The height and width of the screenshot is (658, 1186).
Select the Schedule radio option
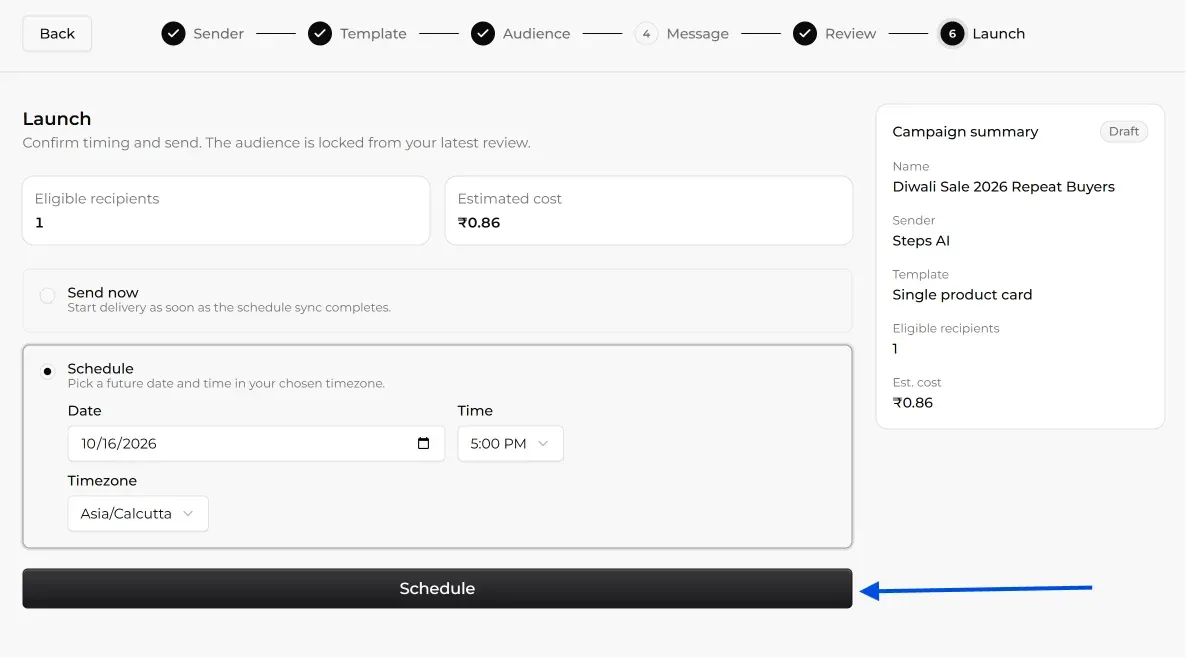(x=48, y=371)
